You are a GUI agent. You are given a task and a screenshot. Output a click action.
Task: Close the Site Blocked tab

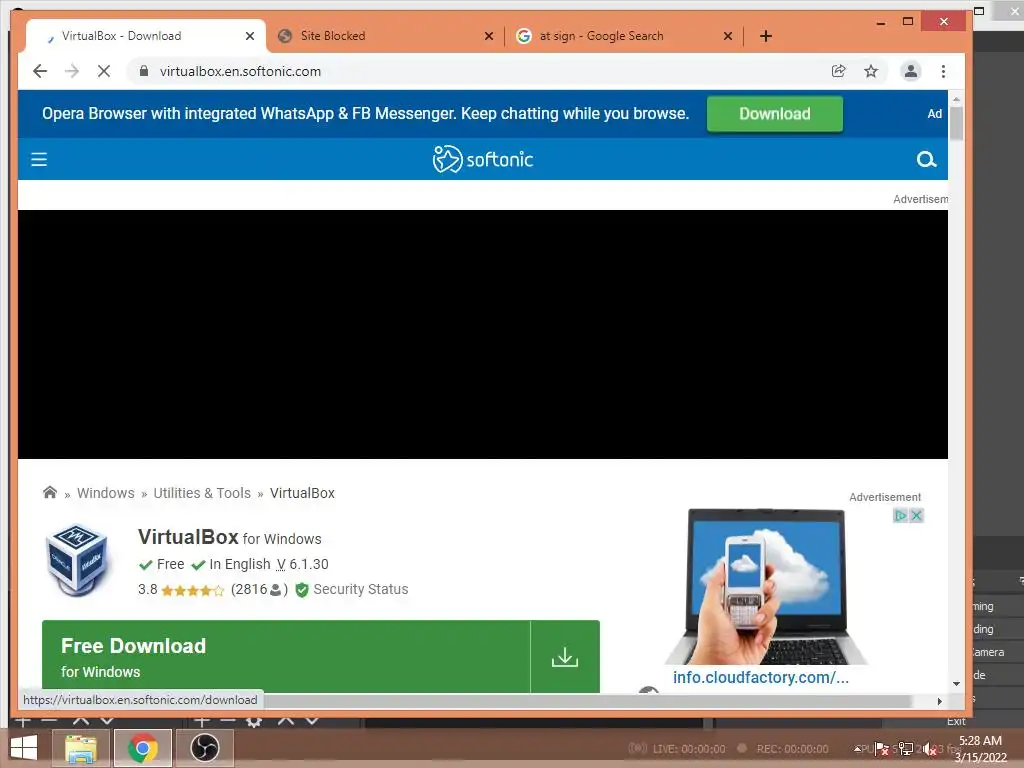488,36
